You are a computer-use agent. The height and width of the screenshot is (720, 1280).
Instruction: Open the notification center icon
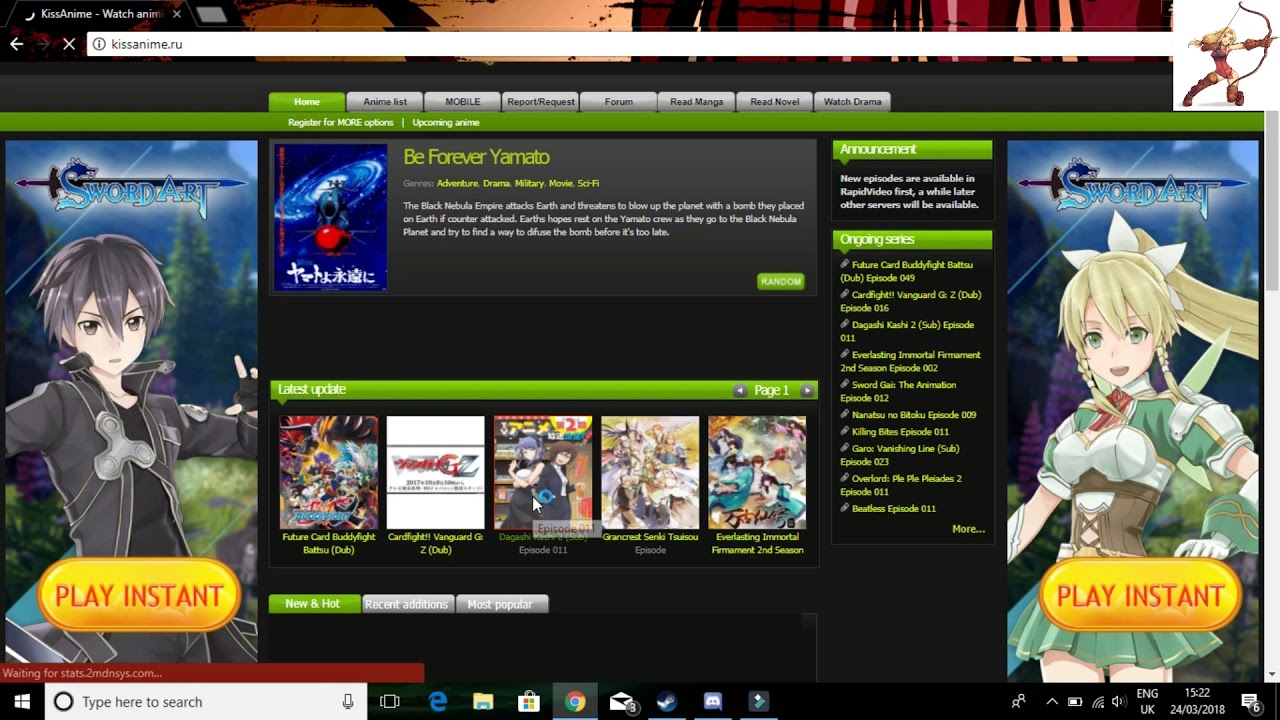tap(1250, 702)
